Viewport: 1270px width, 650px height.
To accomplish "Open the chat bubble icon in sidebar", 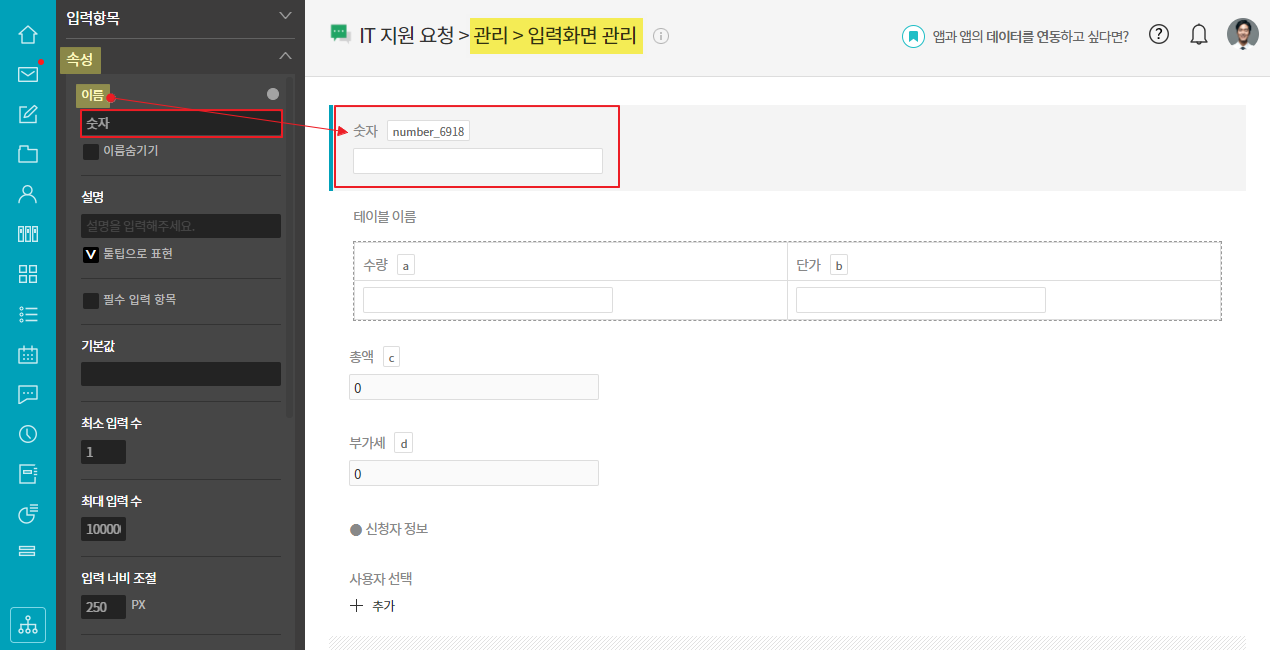I will 28,394.
